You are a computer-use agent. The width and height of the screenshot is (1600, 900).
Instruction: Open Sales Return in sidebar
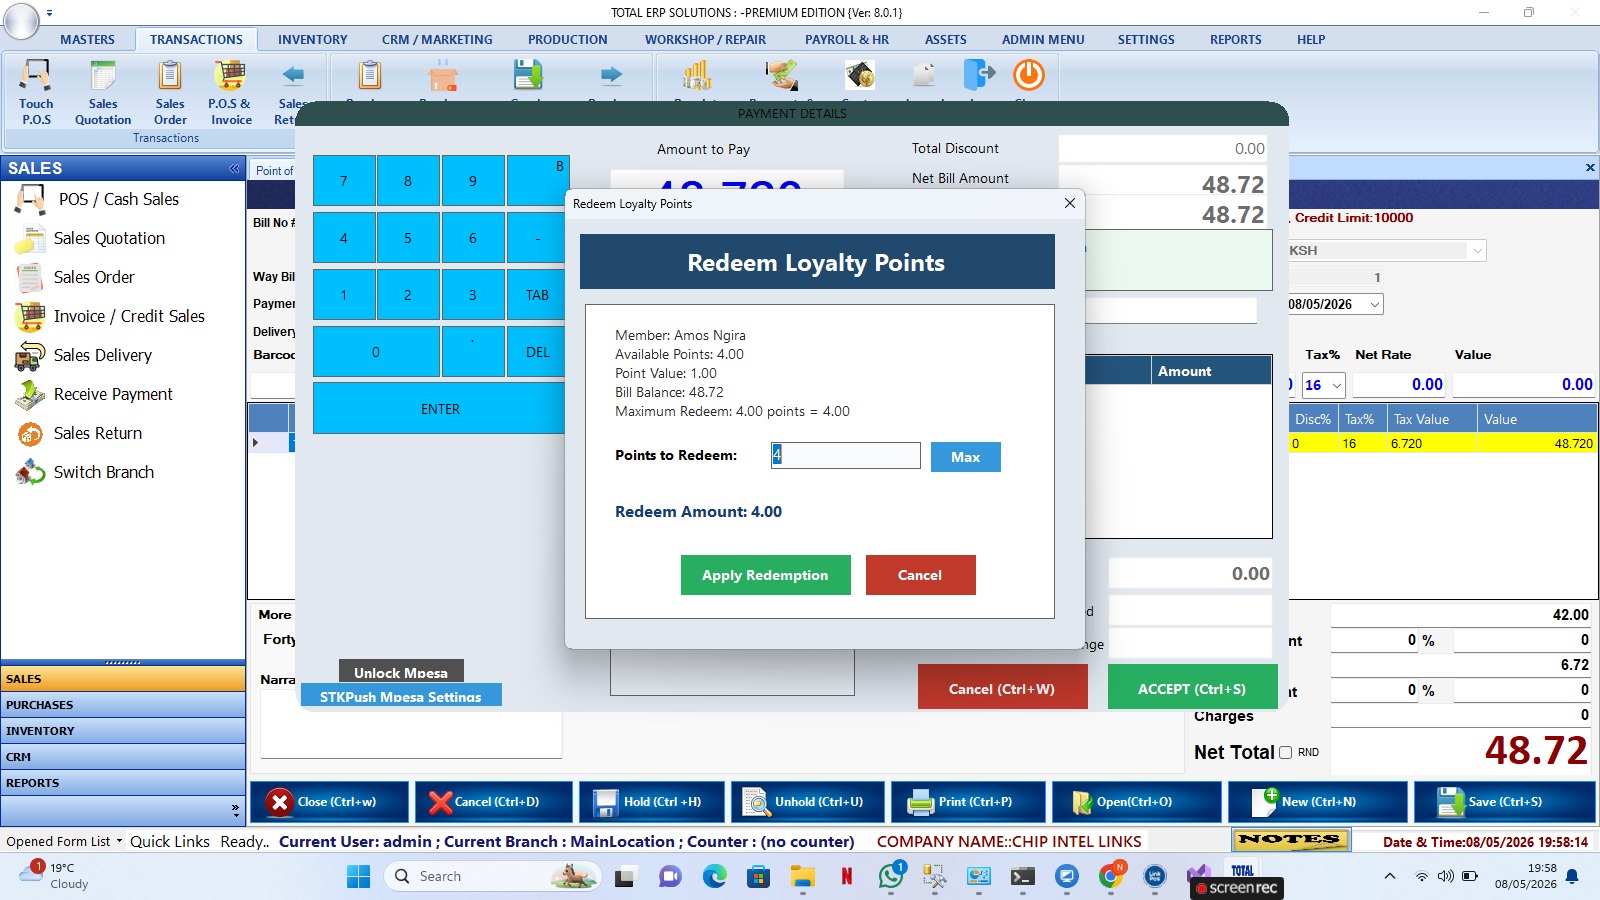coord(98,433)
